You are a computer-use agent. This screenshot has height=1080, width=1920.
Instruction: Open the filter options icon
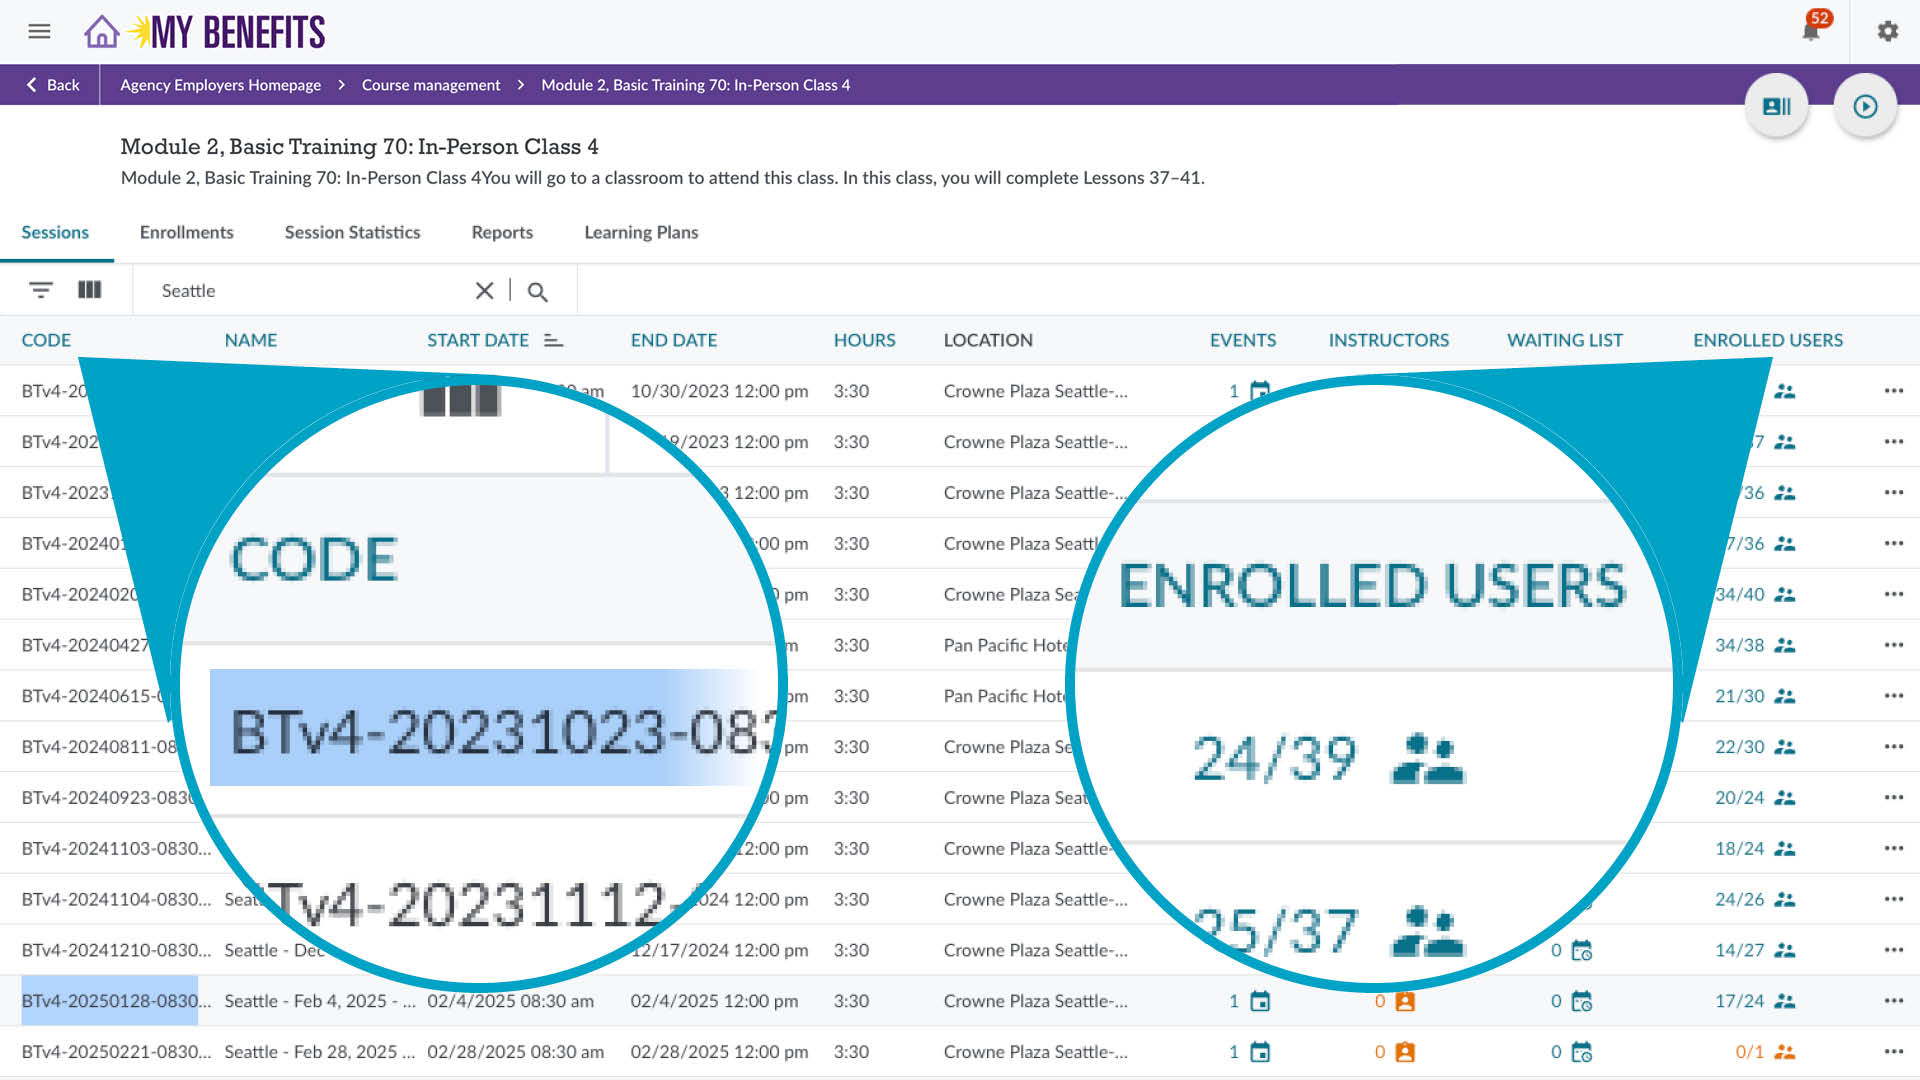(40, 289)
